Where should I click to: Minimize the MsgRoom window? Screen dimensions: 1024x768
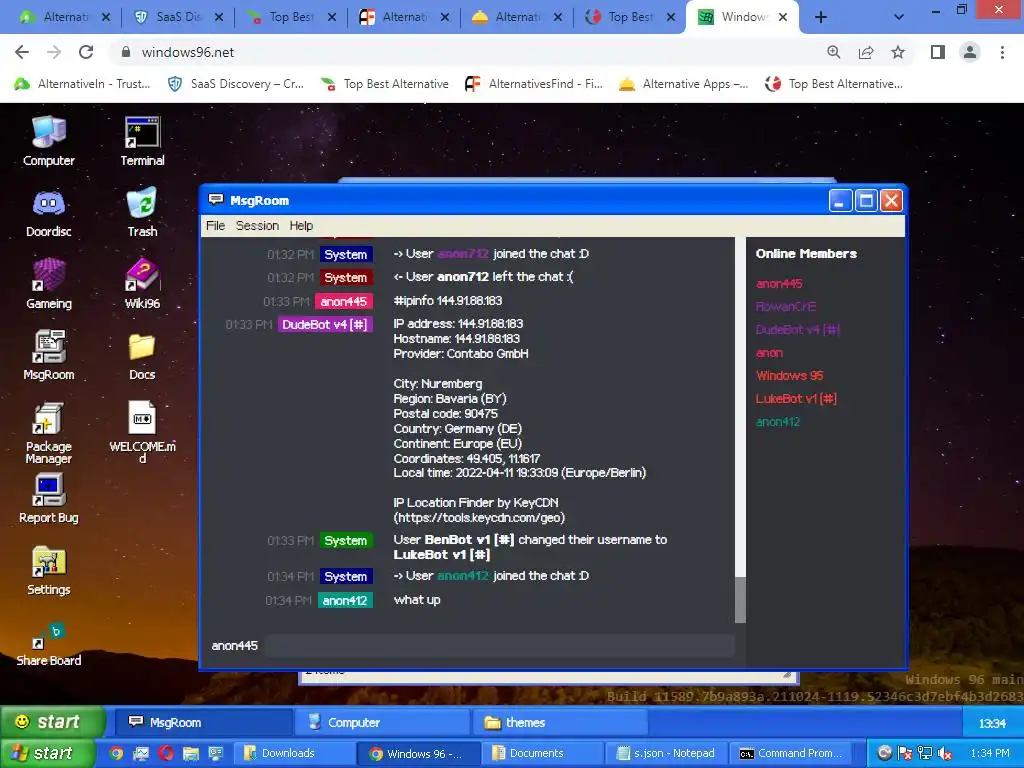point(840,200)
